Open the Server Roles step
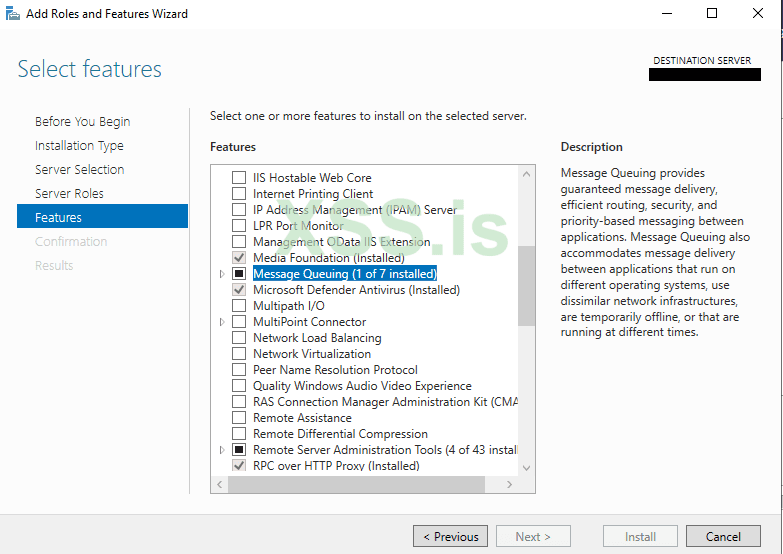The image size is (783, 554). 69,193
